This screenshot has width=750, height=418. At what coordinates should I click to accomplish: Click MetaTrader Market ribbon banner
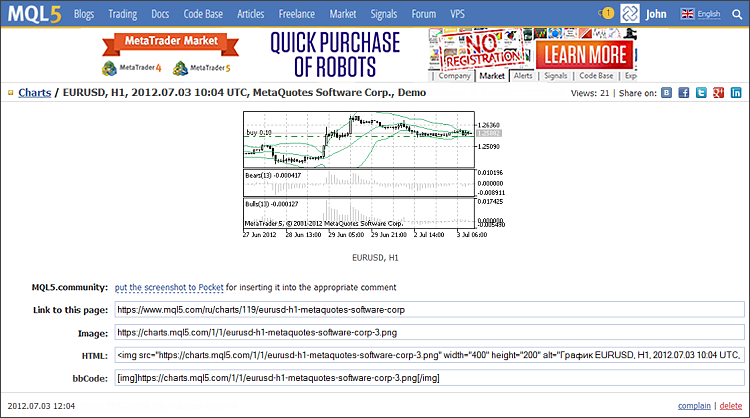[x=171, y=42]
